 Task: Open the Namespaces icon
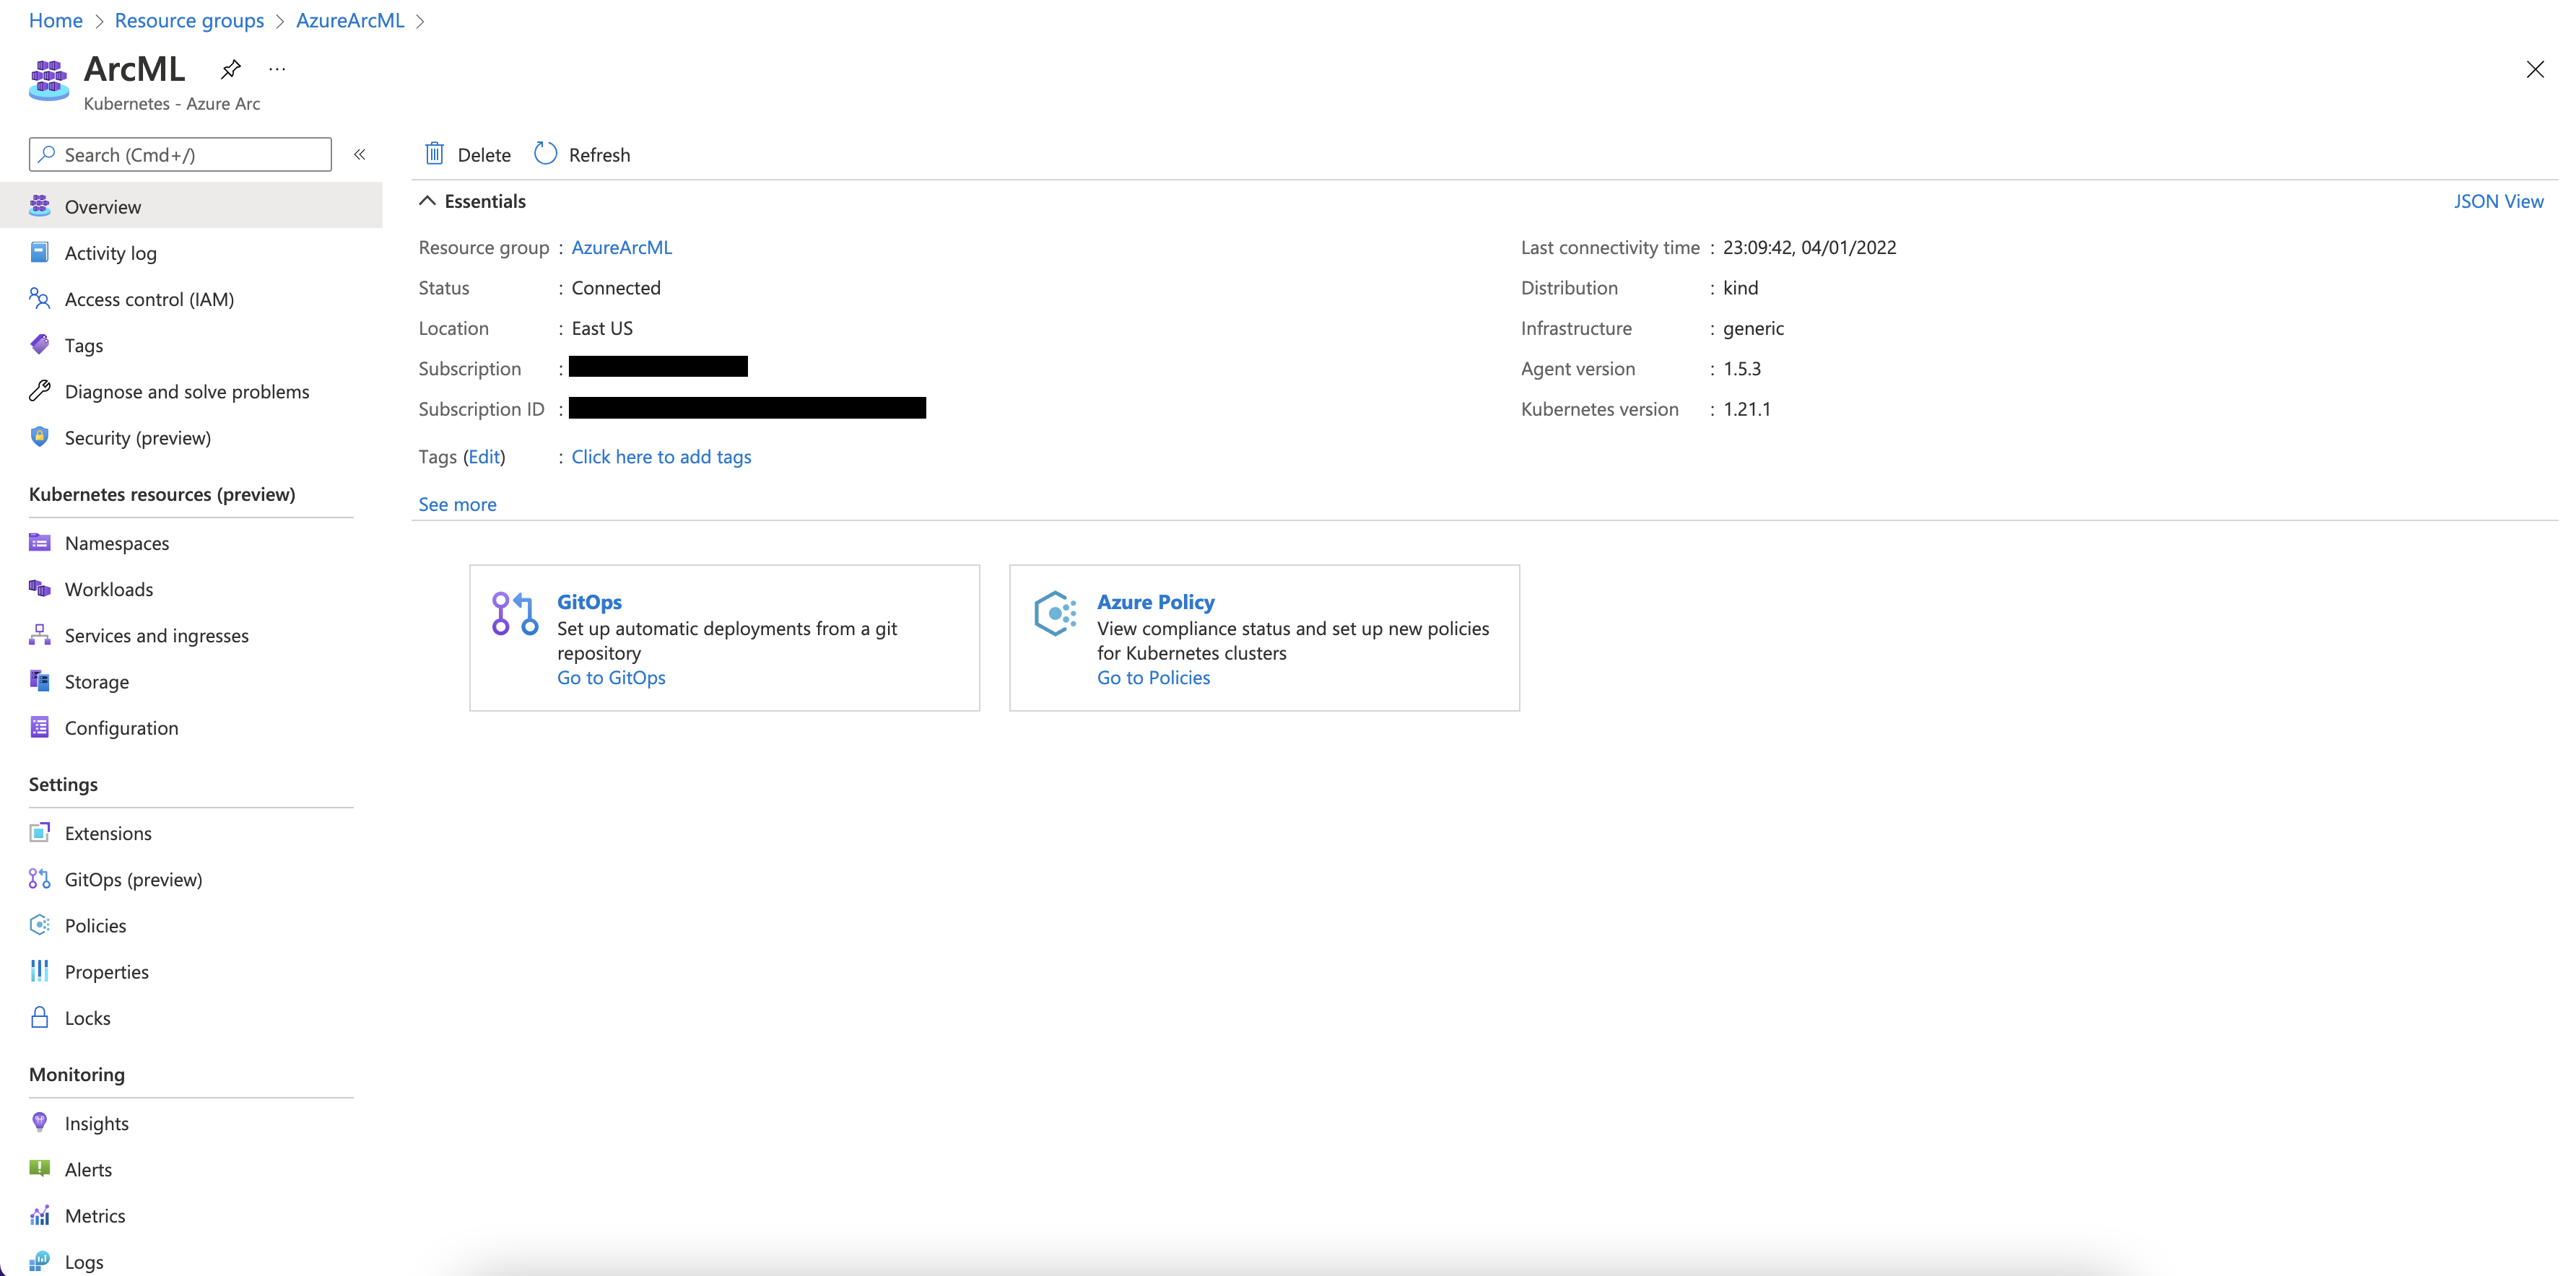click(40, 542)
